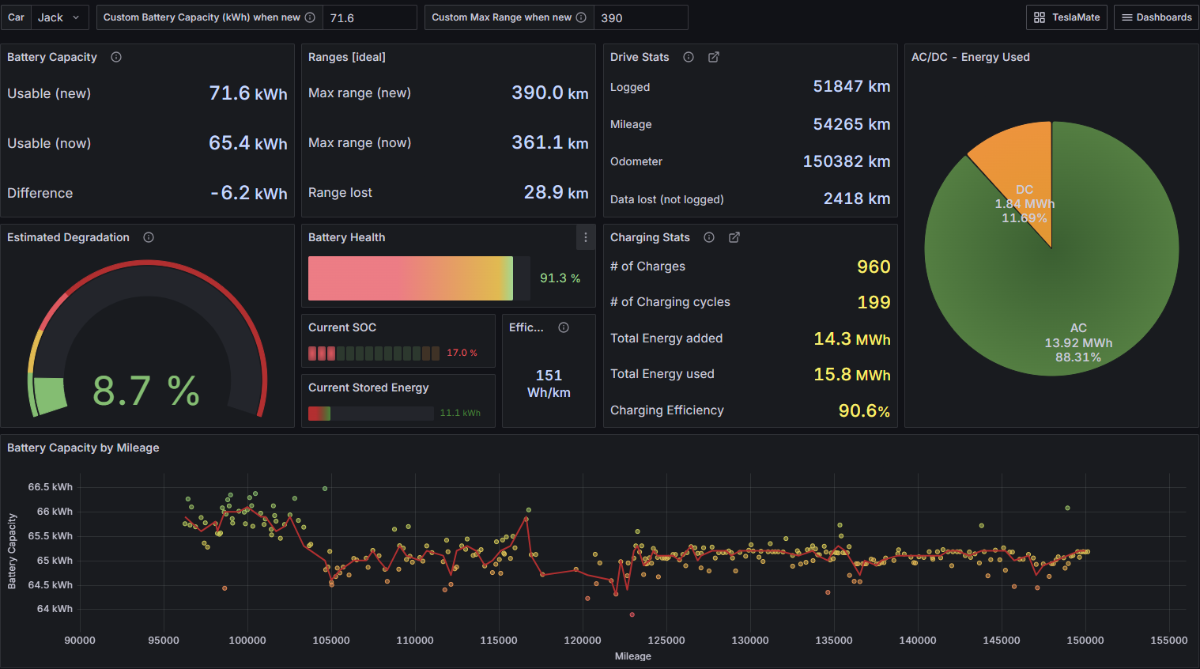The image size is (1200, 669).
Task: Click the Custom Max Range input field
Action: (x=640, y=18)
